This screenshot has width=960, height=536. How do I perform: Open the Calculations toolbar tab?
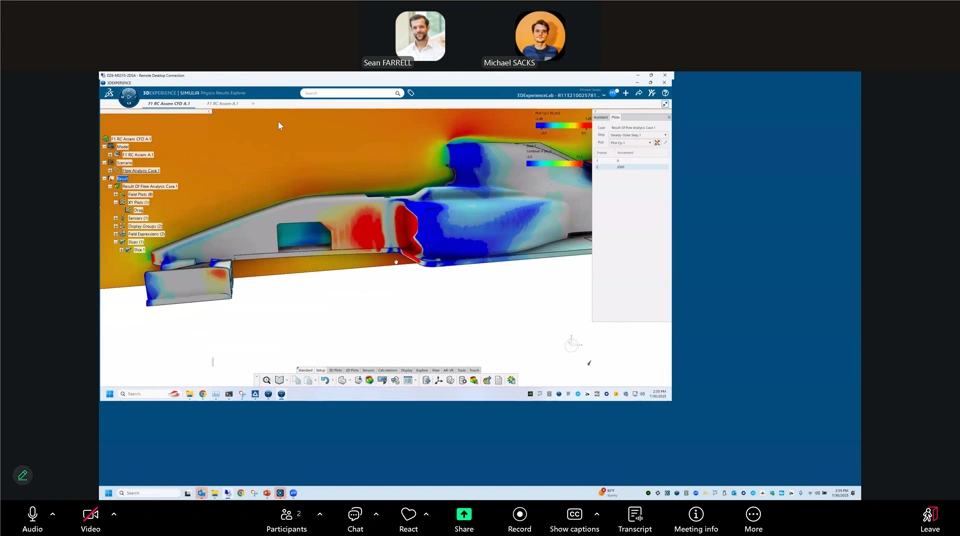pos(388,371)
